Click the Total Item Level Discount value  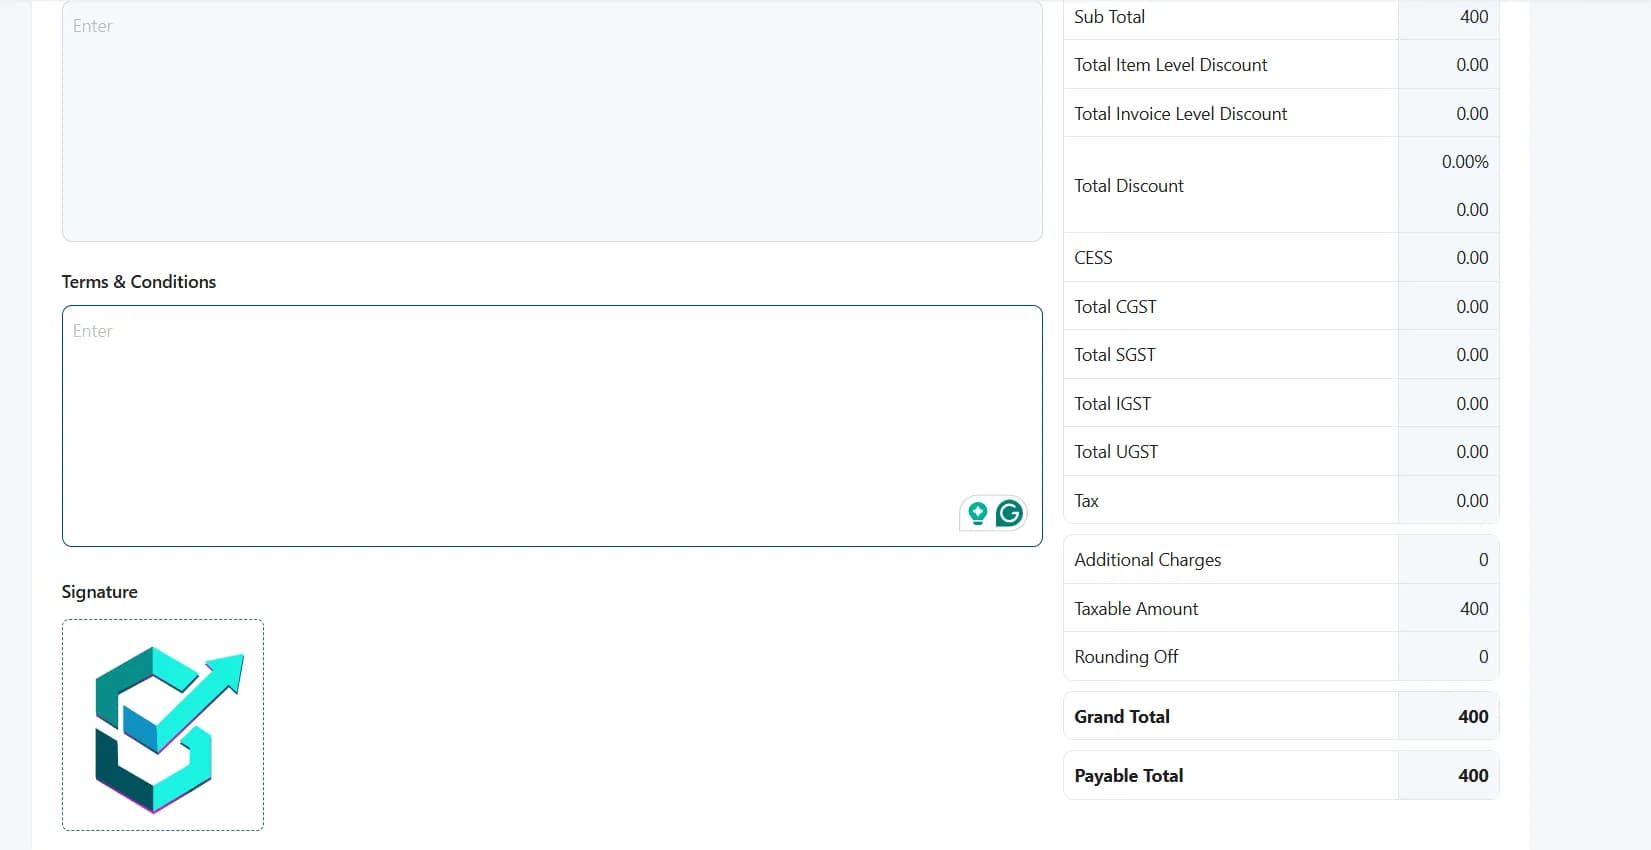pos(1472,65)
